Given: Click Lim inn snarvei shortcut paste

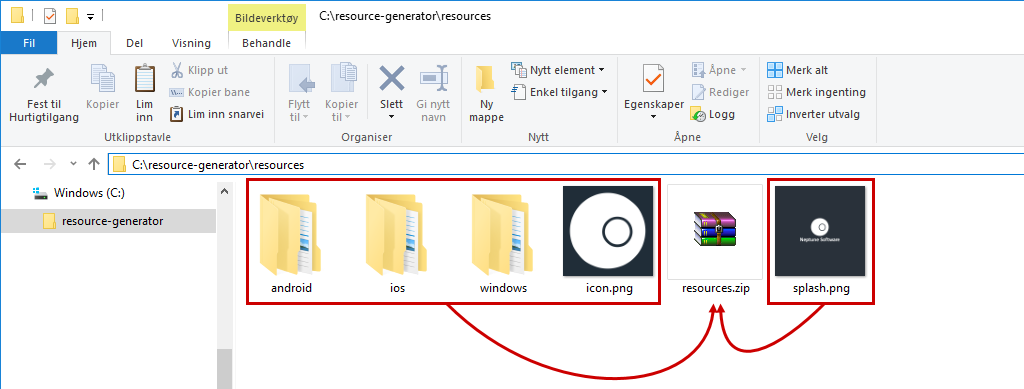Looking at the screenshot, I should click(217, 114).
